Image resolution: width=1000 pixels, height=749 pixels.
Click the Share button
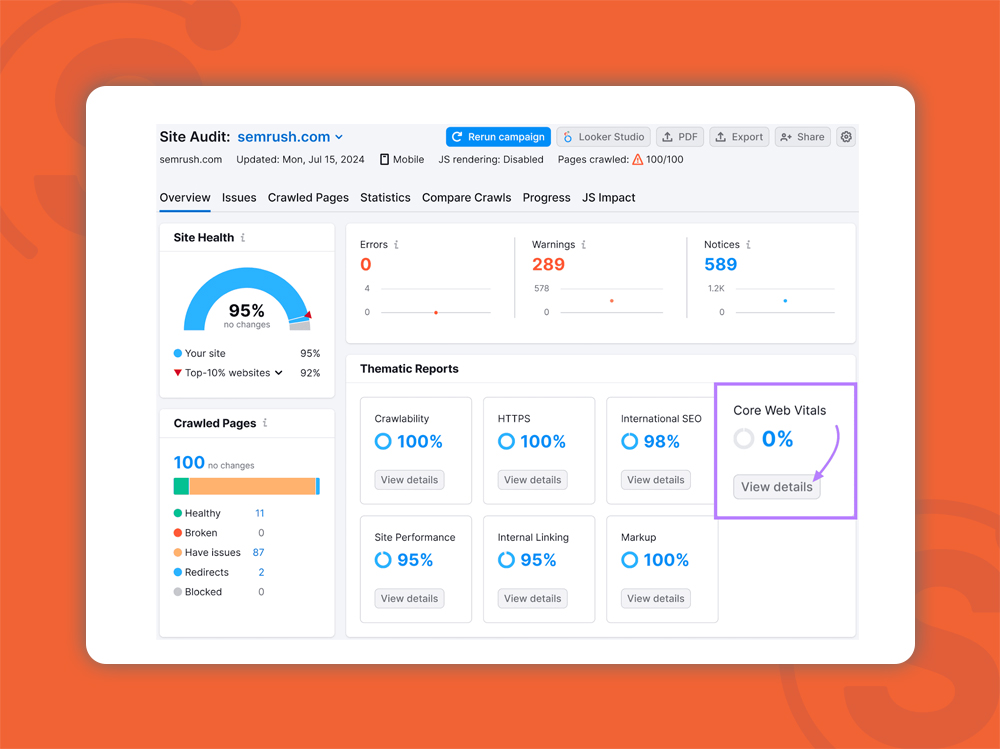(802, 137)
